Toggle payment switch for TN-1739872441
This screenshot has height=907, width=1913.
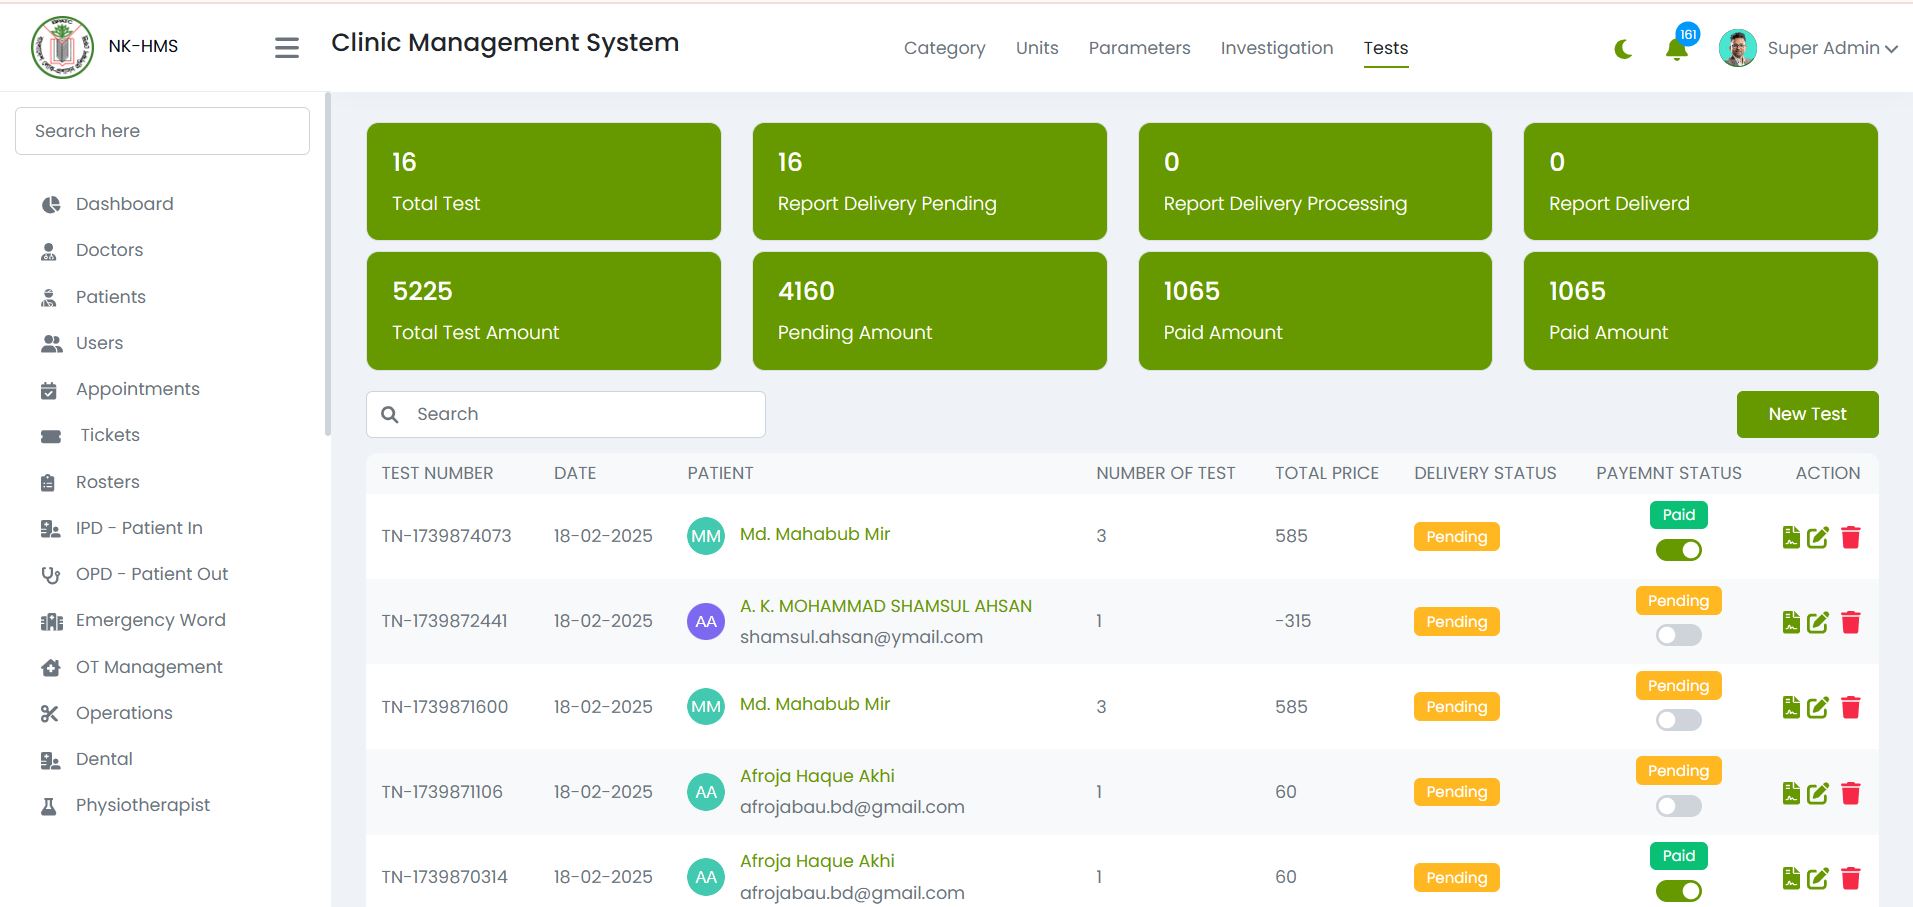pyautogui.click(x=1678, y=635)
